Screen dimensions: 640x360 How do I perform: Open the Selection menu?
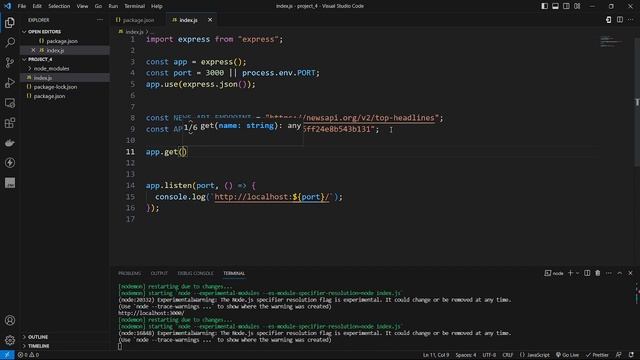tap(59, 6)
